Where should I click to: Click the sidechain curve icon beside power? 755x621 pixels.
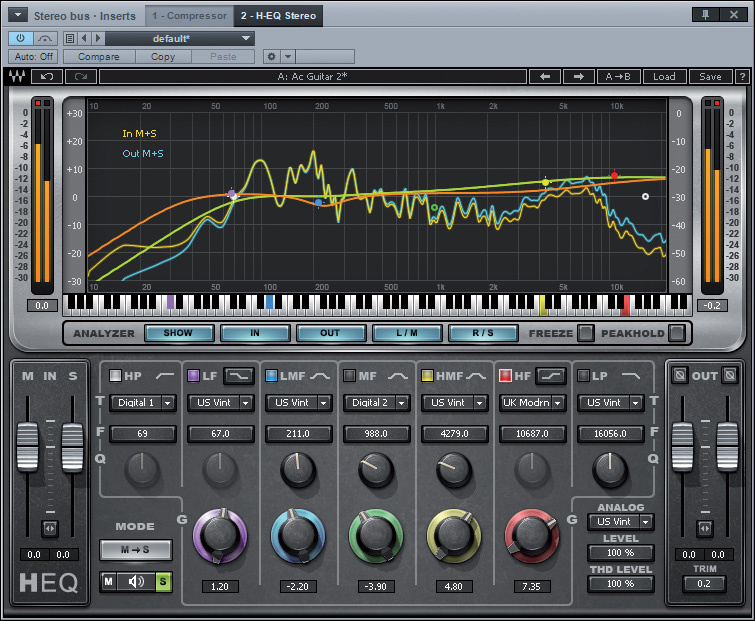tap(45, 38)
